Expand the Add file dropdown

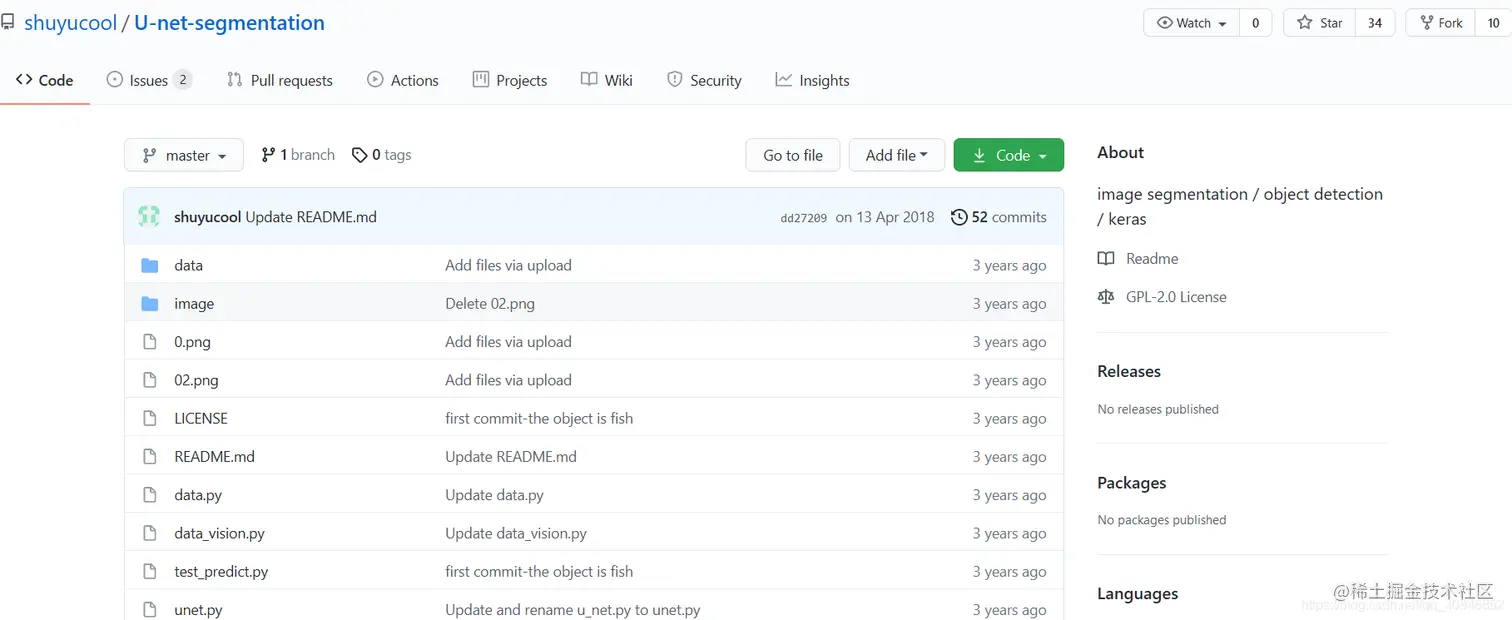[897, 155]
